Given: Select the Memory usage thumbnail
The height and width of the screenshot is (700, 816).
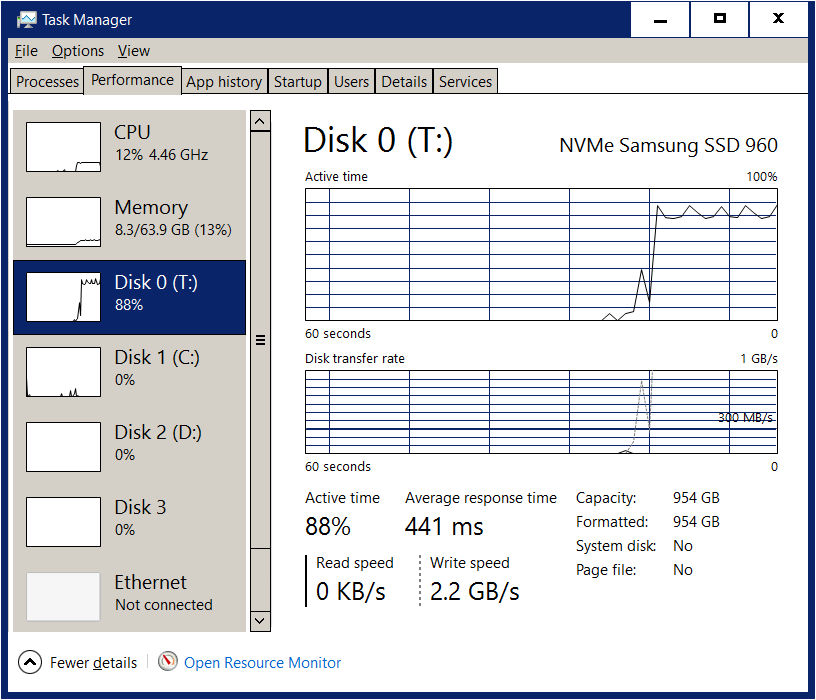Looking at the screenshot, I should click(x=63, y=222).
